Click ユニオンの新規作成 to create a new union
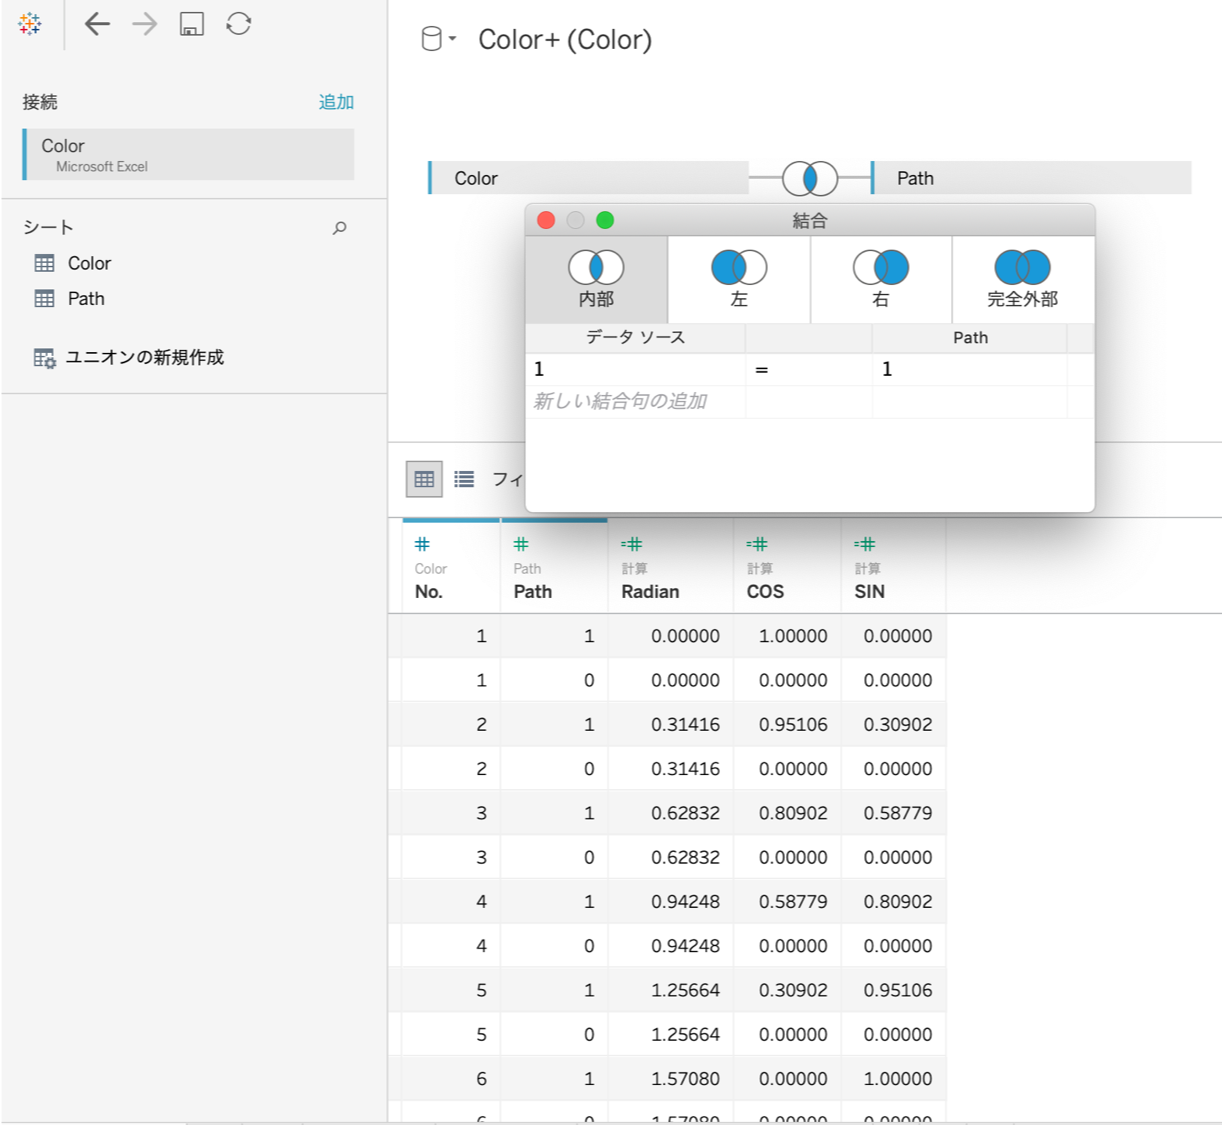This screenshot has width=1222, height=1125. point(145,356)
